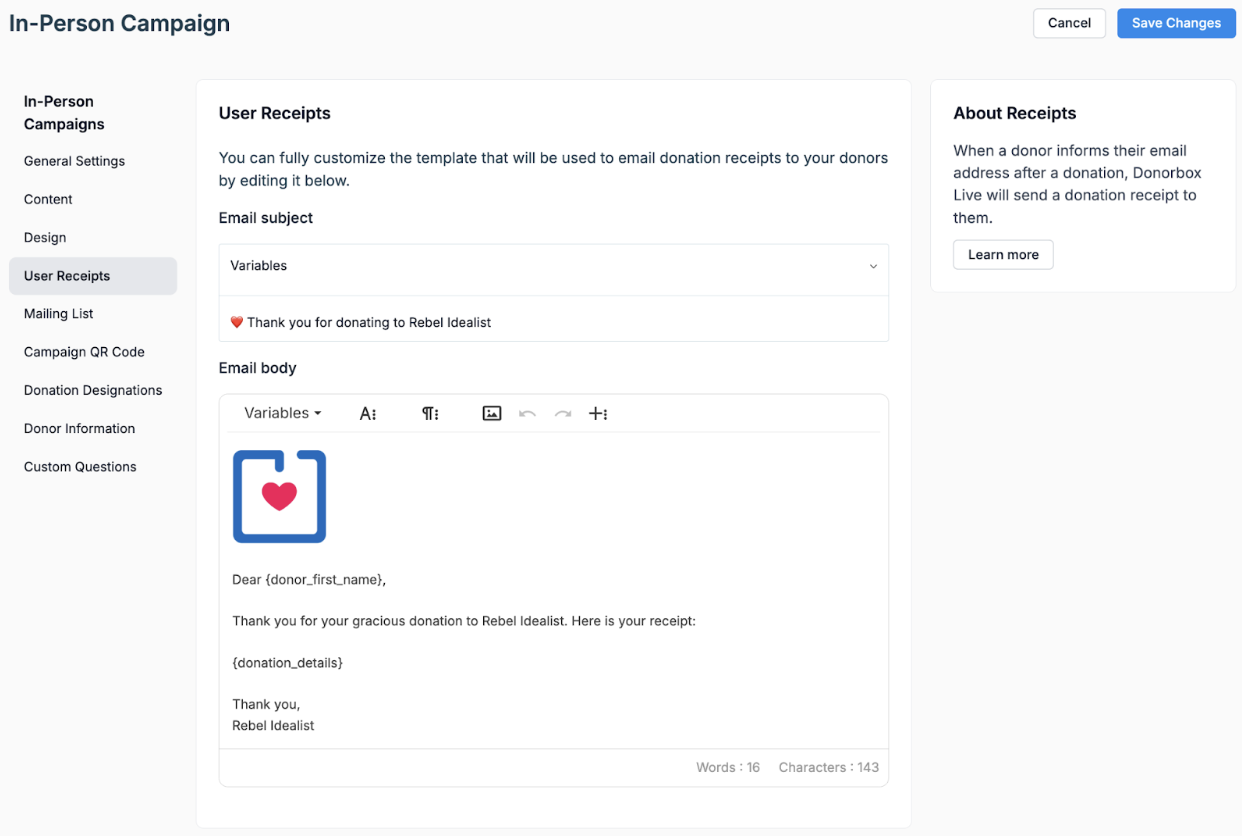Click the 'Rebel Idealist' signature line

coord(273,725)
